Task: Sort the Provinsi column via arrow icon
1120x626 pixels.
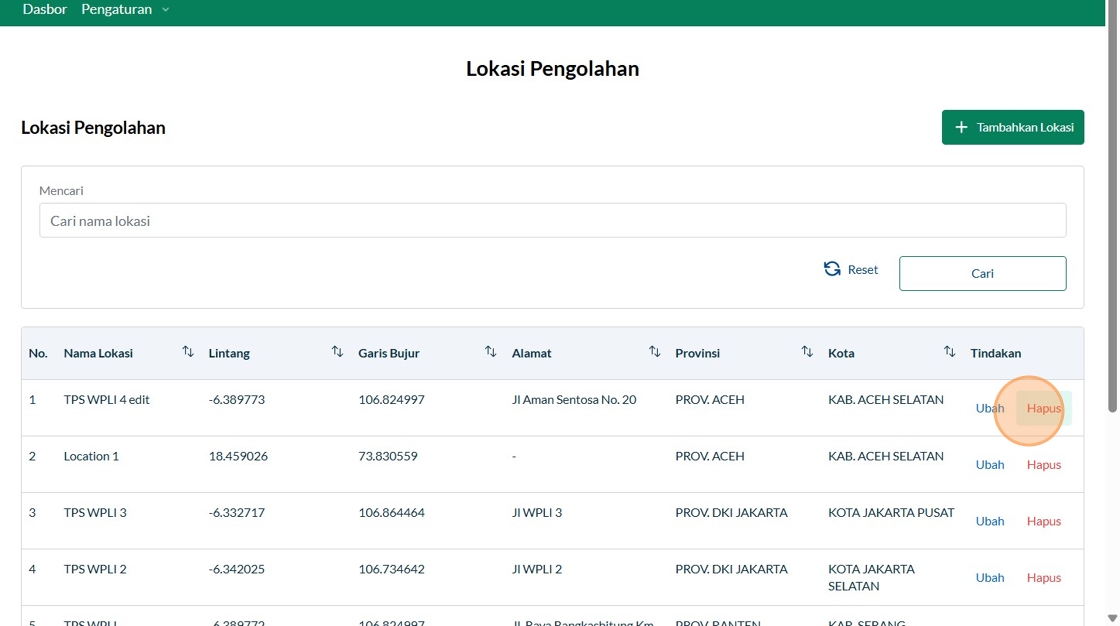Action: pos(807,352)
